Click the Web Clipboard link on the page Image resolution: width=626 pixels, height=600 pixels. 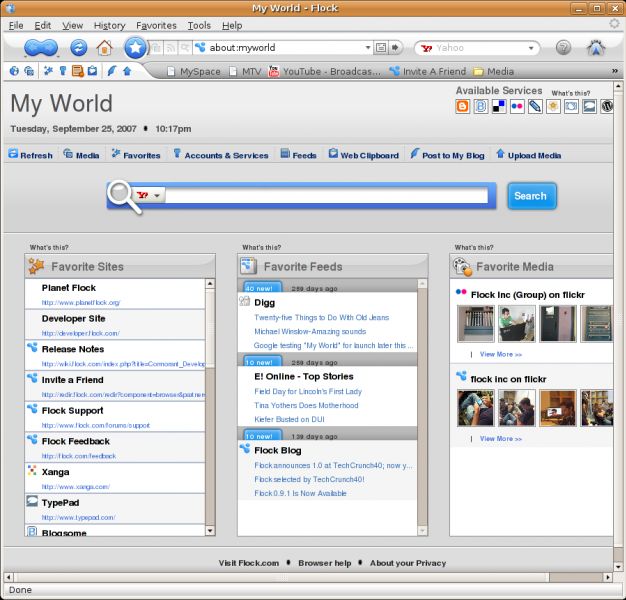[363, 155]
